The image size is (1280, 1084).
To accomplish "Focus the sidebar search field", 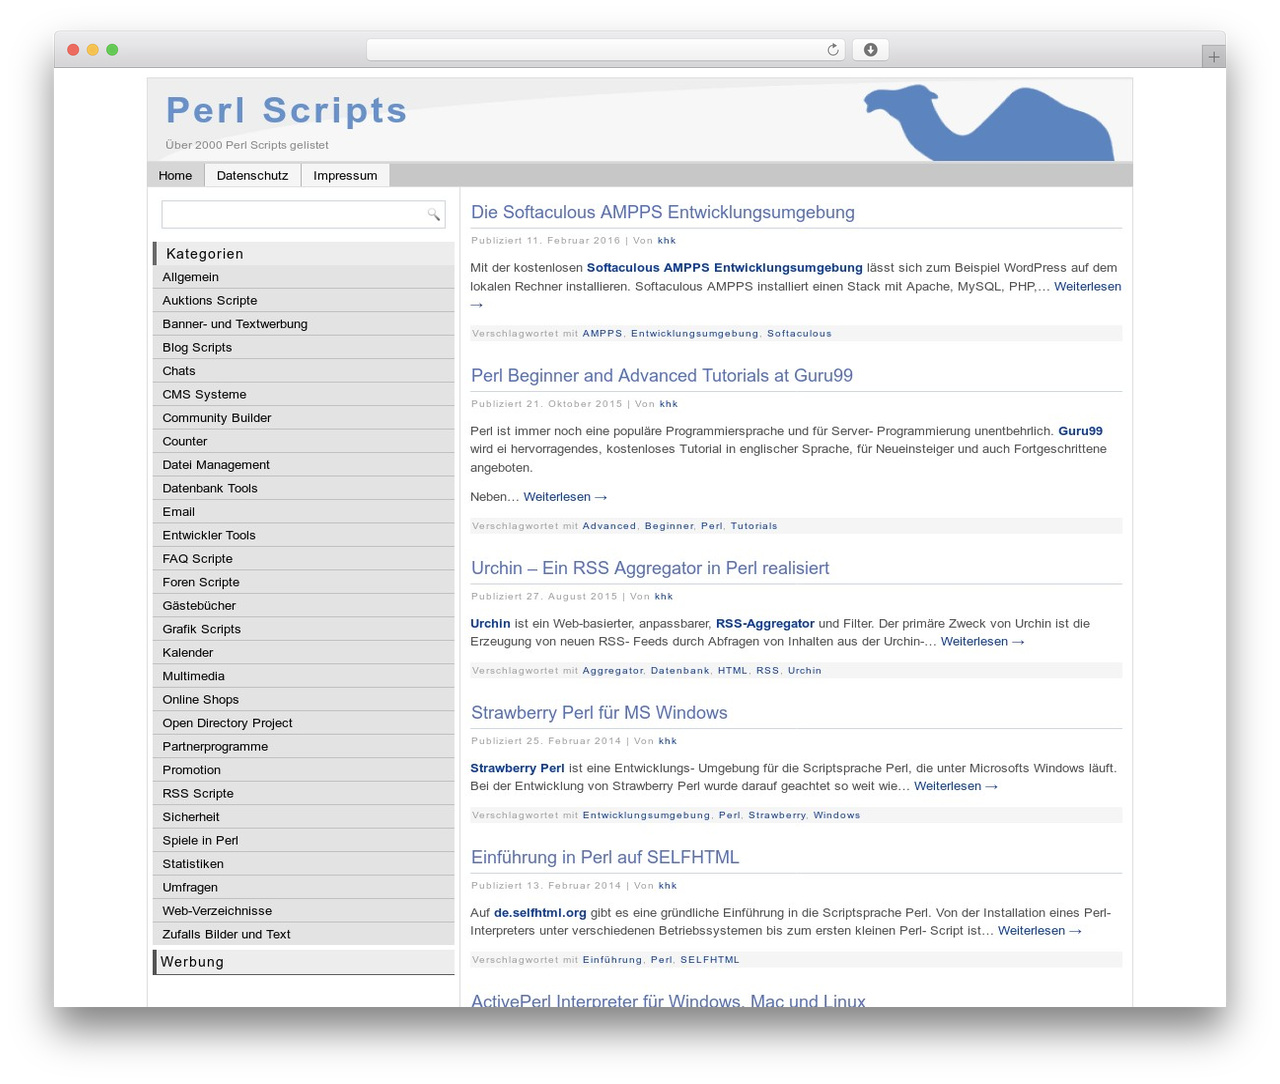I will 303,214.
